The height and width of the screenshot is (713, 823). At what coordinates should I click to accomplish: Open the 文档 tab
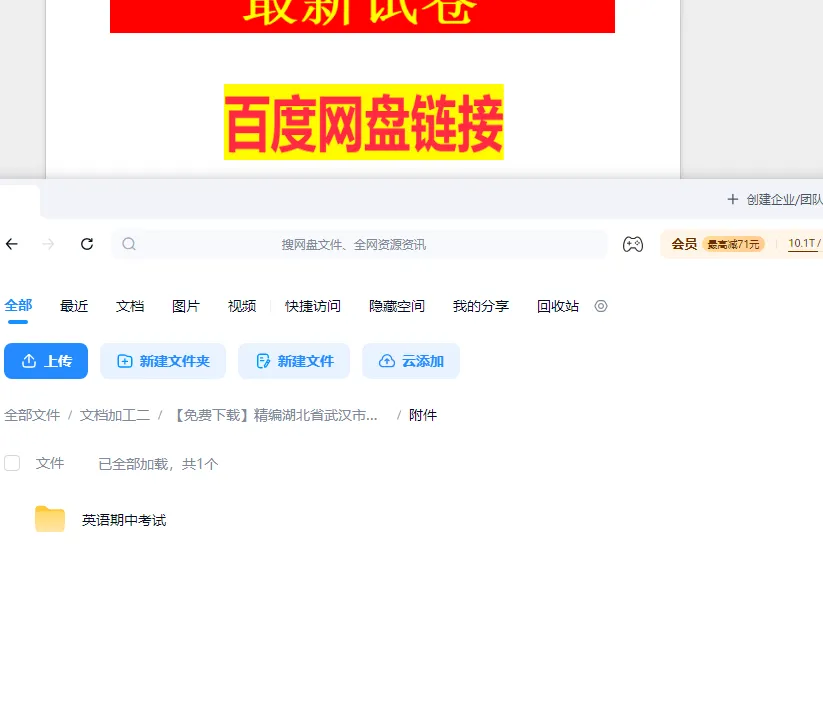130,306
